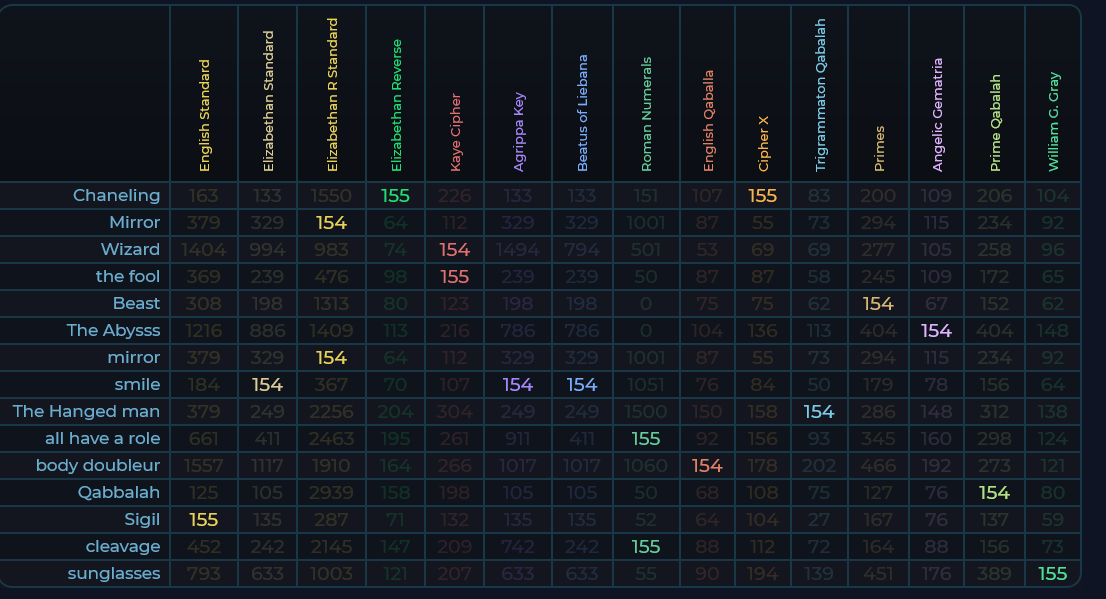Select the body doubleur phrase label
The height and width of the screenshot is (599, 1106).
(98, 465)
